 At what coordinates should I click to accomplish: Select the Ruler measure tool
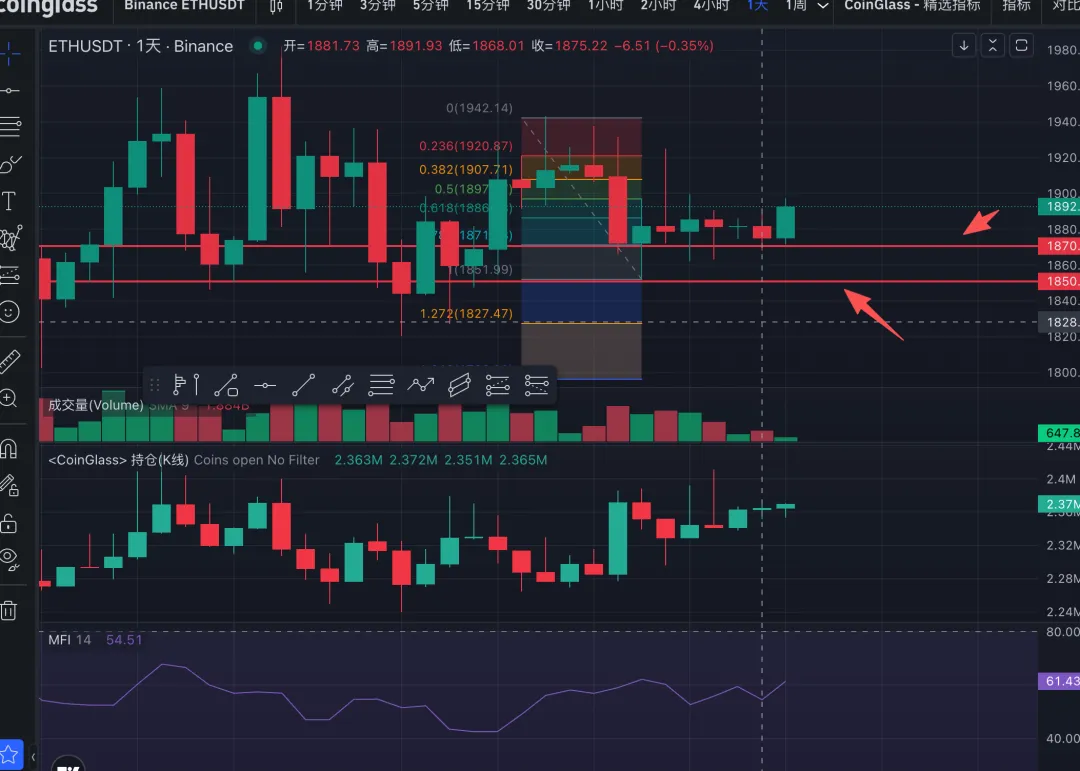coord(10,362)
